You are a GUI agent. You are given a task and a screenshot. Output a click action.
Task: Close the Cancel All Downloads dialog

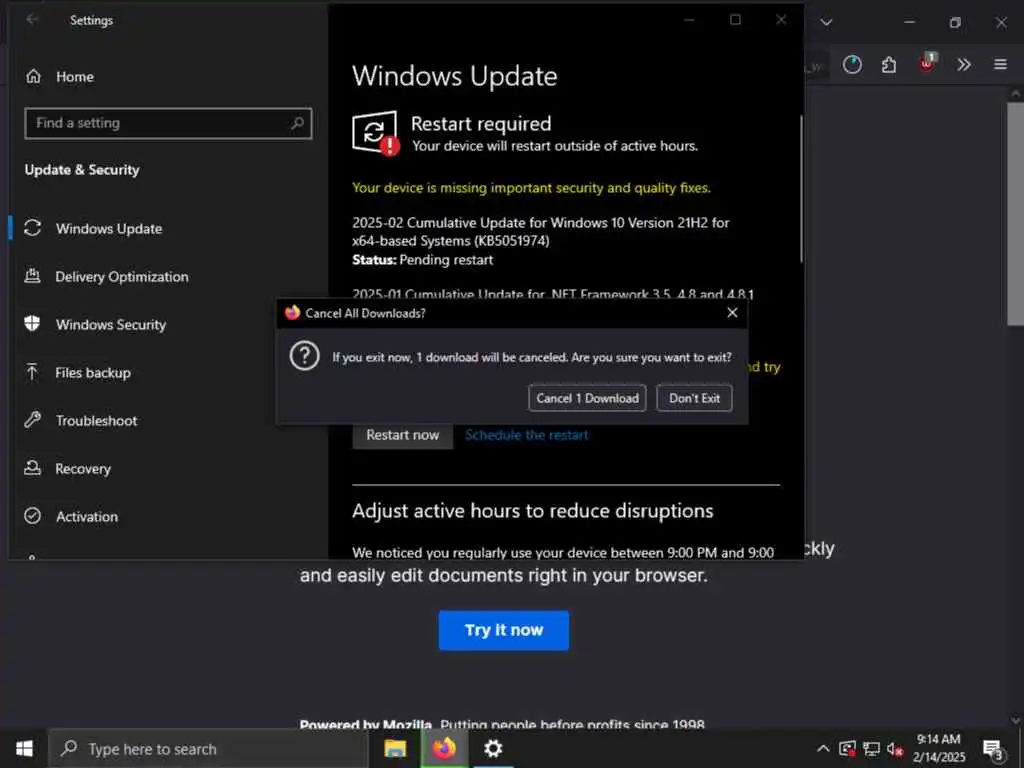(x=732, y=313)
